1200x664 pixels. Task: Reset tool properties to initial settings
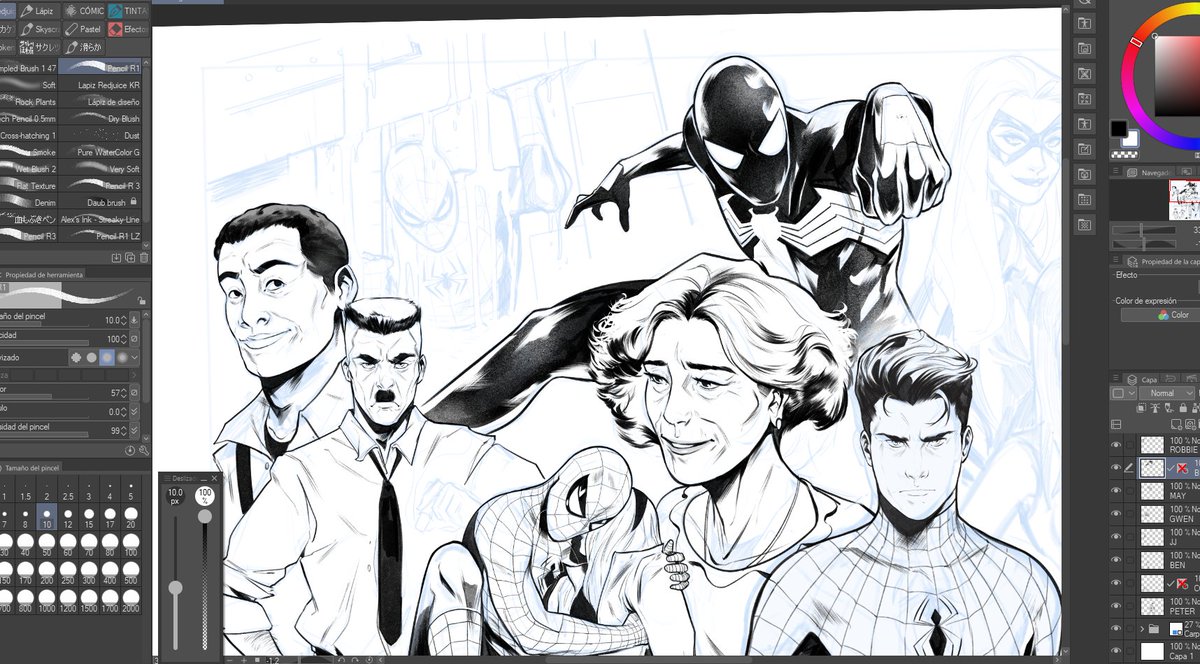tap(130, 451)
